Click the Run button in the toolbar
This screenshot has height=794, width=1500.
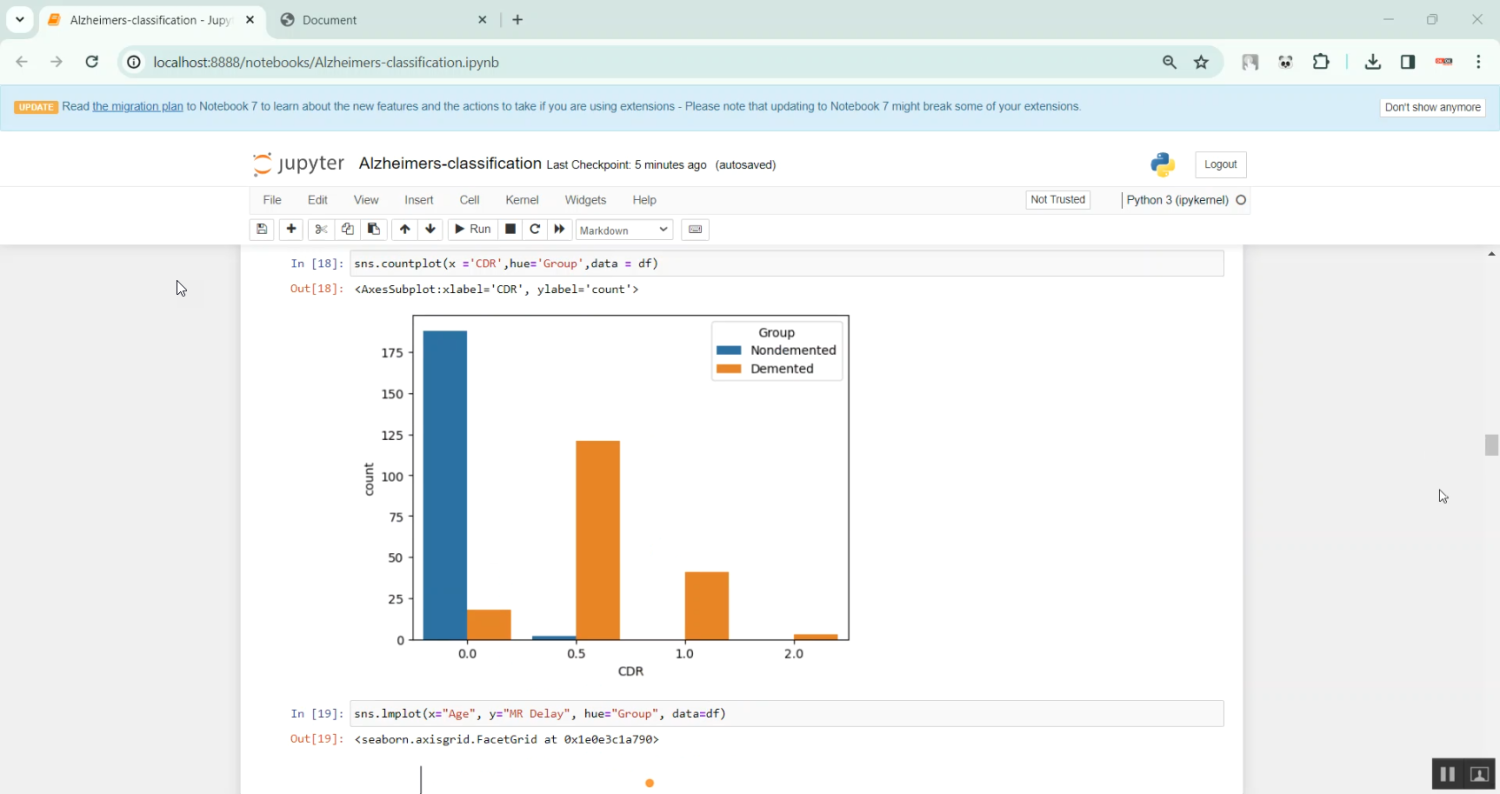point(472,229)
